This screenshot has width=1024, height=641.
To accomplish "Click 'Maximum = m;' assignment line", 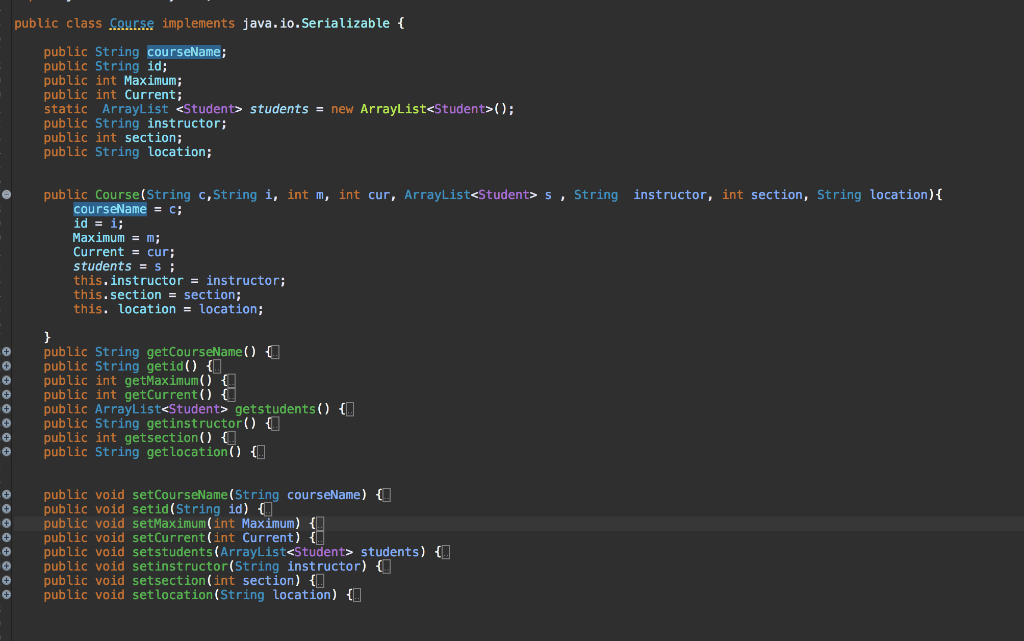I will coord(117,238).
